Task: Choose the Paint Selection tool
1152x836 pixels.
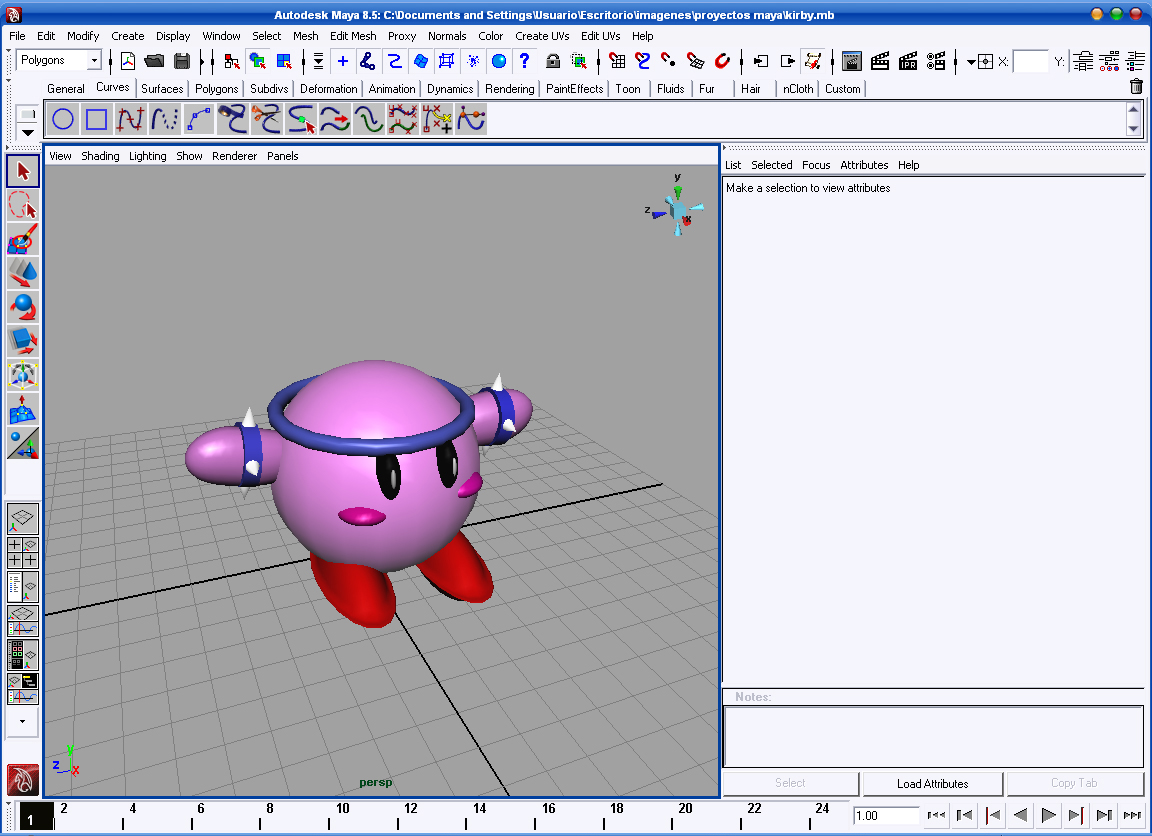Action: (x=23, y=239)
